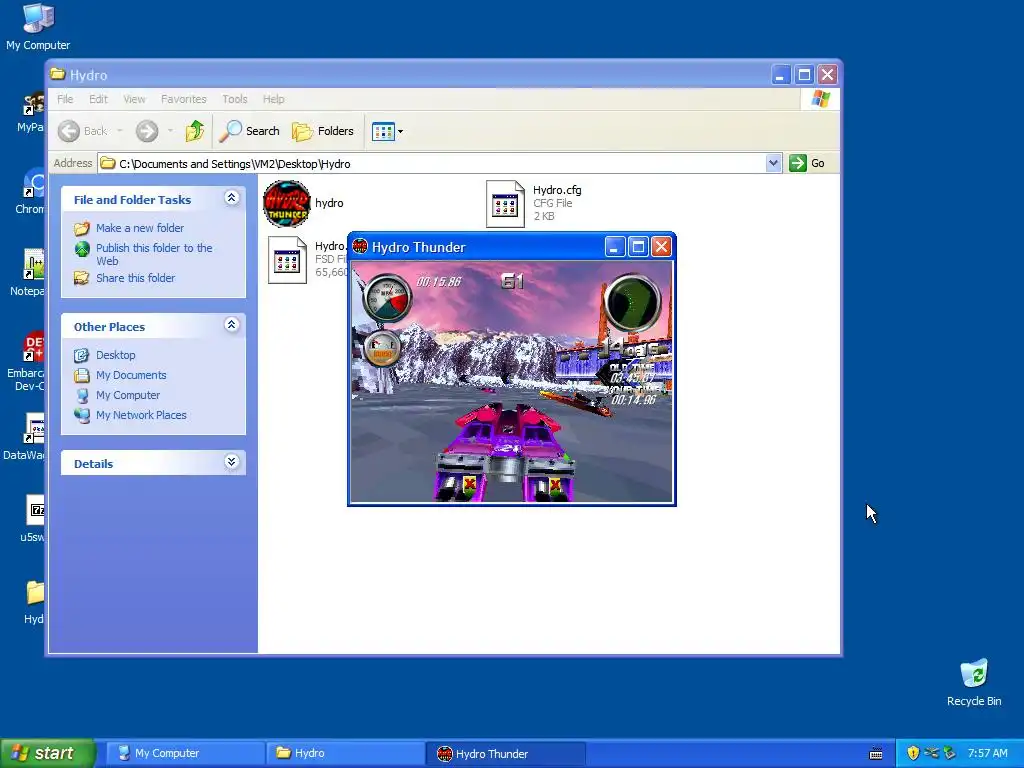Click the Hydro Thunder title bar icon

coord(360,247)
